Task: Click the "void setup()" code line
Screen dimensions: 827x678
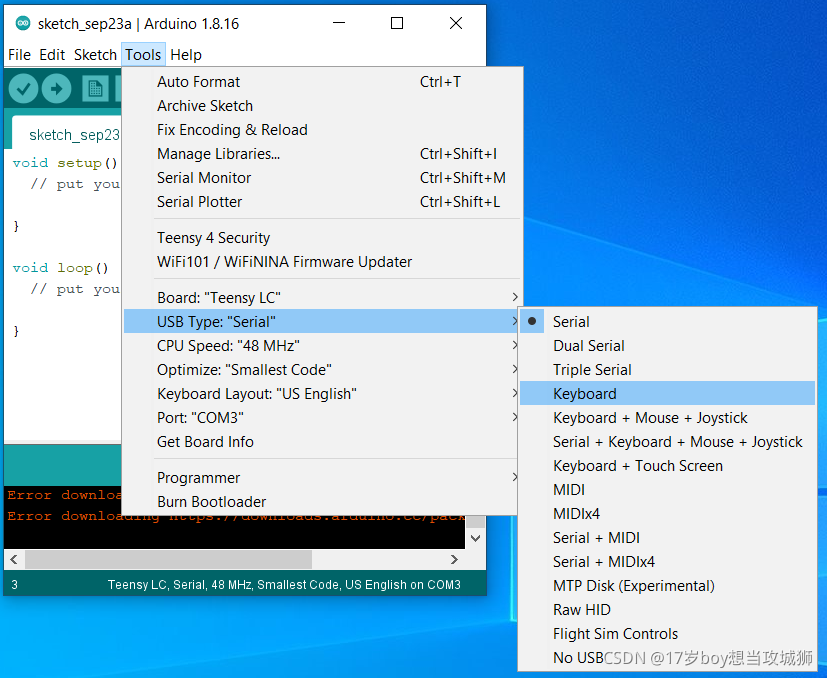Action: tap(65, 163)
